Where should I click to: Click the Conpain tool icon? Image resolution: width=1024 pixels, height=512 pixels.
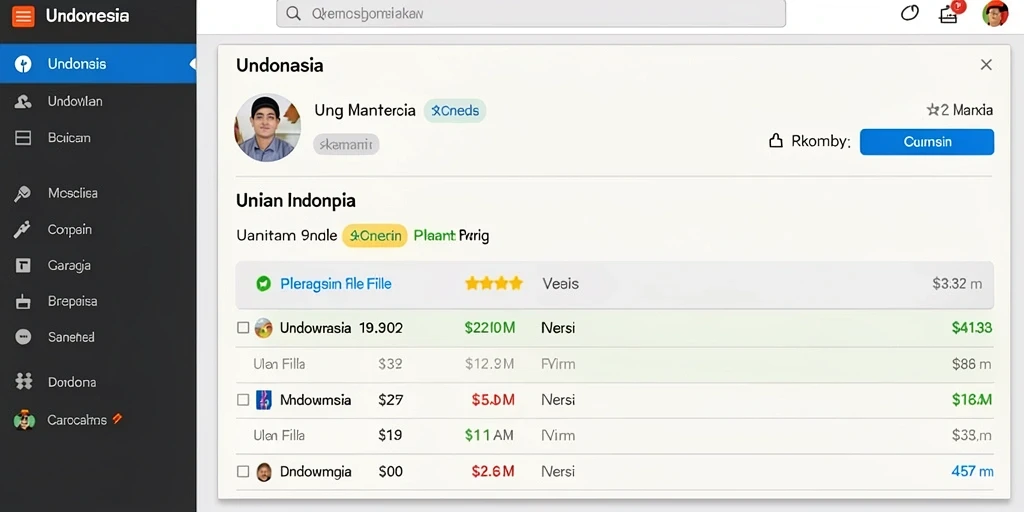click(23, 230)
